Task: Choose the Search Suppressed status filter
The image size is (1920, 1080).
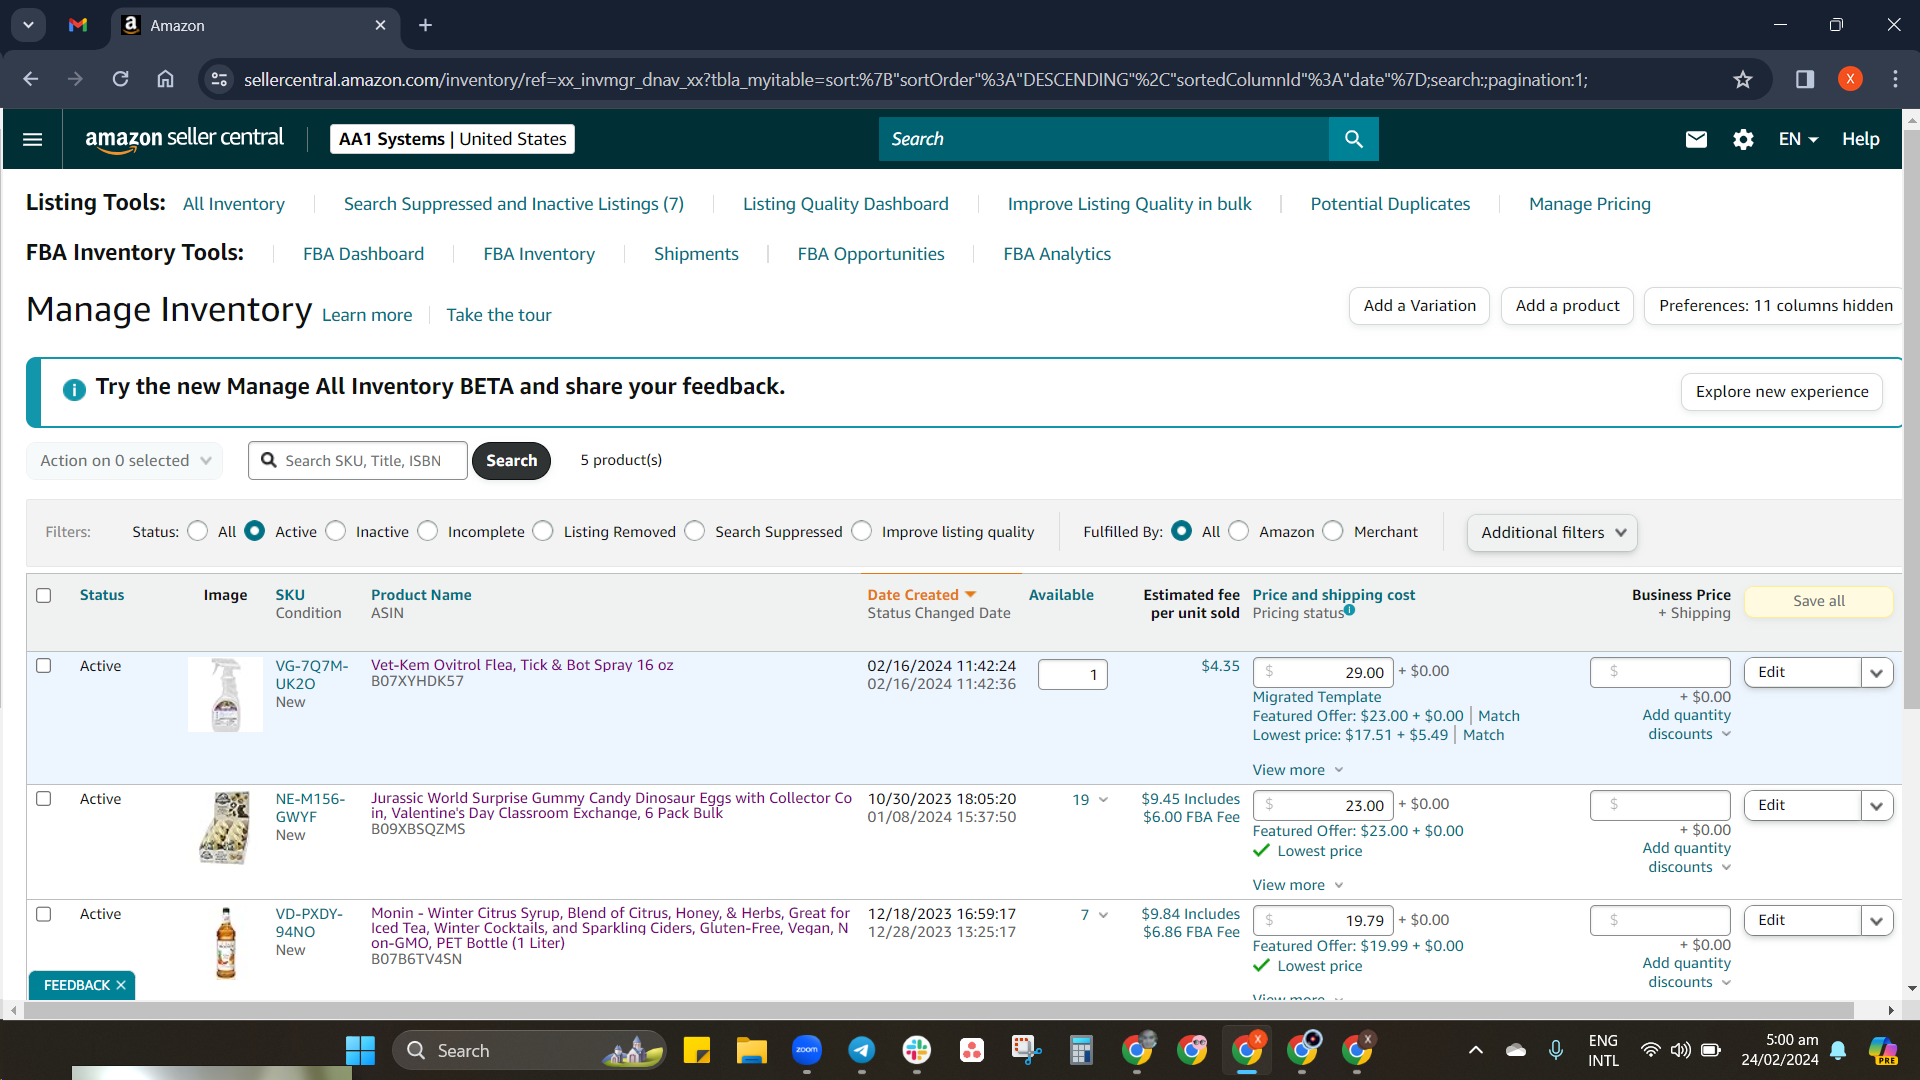Action: coord(695,531)
